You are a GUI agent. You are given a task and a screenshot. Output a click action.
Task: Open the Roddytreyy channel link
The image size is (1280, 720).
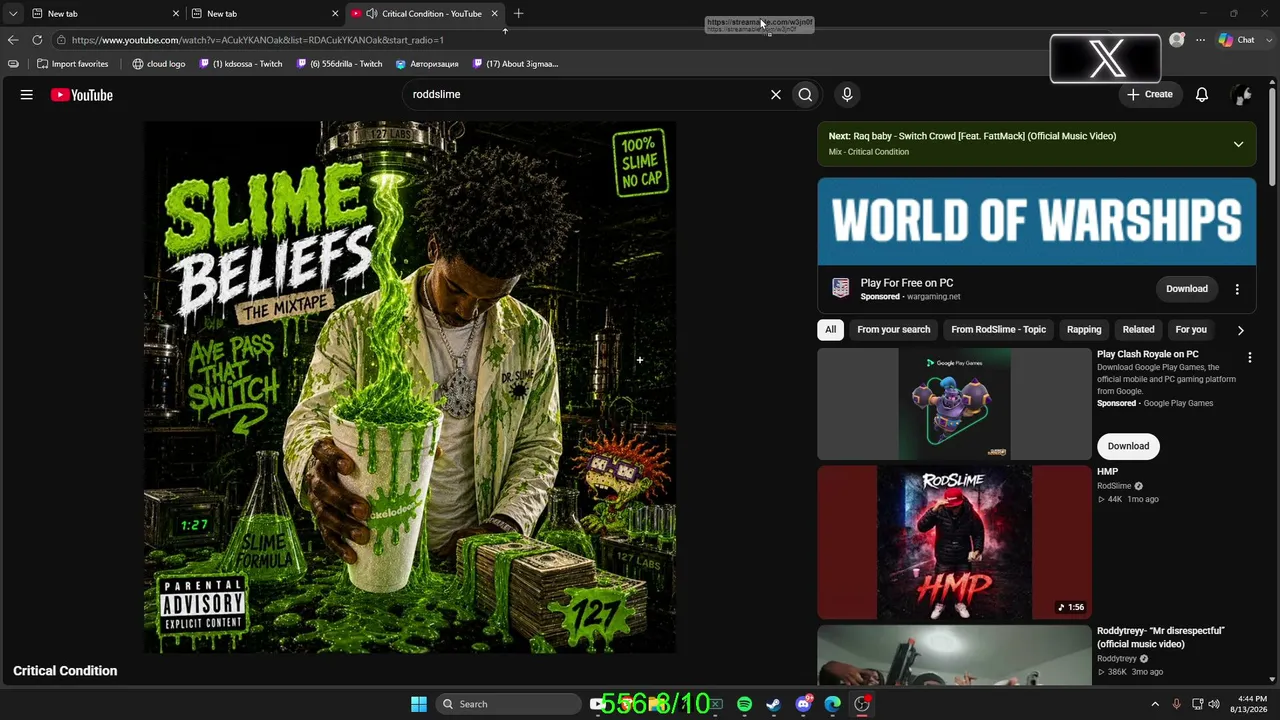pyautogui.click(x=1117, y=659)
